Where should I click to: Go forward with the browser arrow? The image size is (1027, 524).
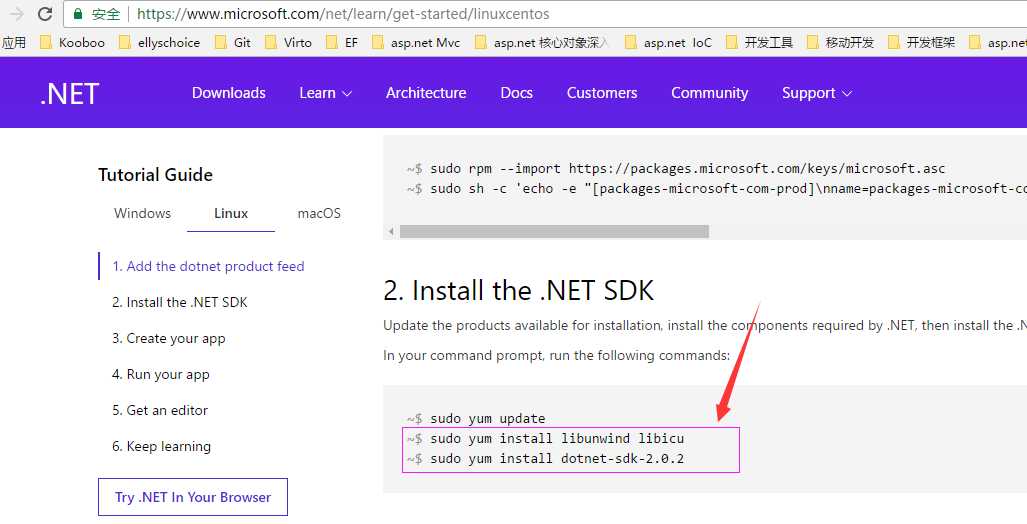pos(16,14)
